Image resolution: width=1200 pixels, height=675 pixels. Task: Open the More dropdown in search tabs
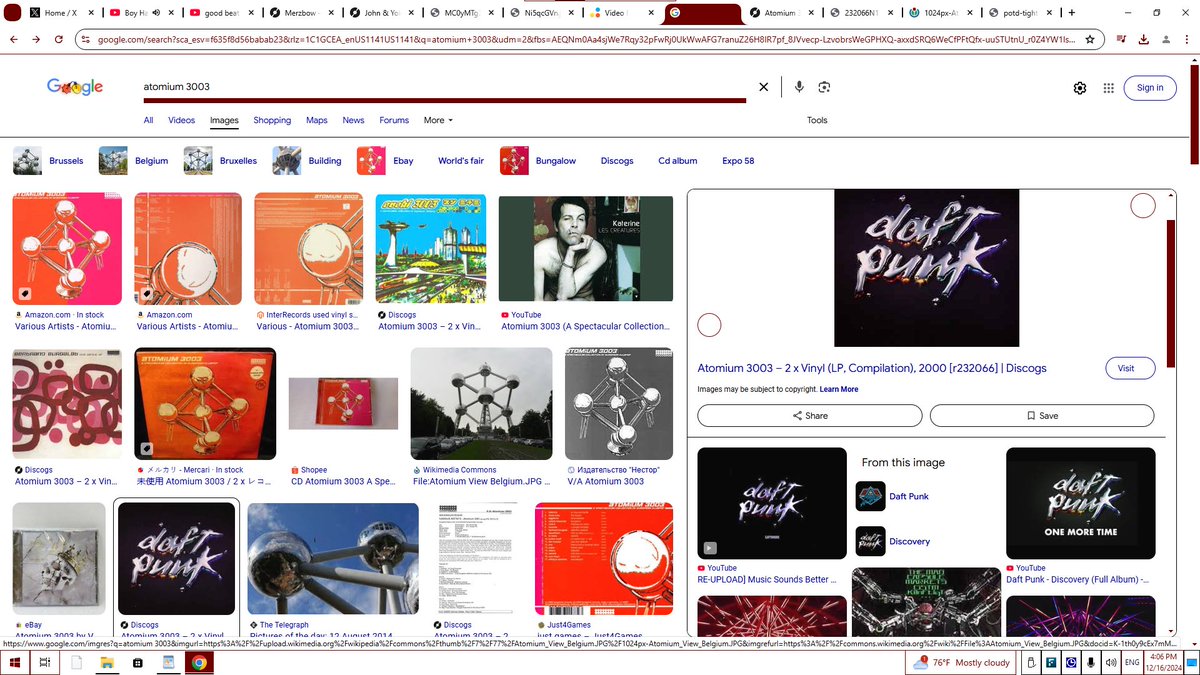click(438, 120)
